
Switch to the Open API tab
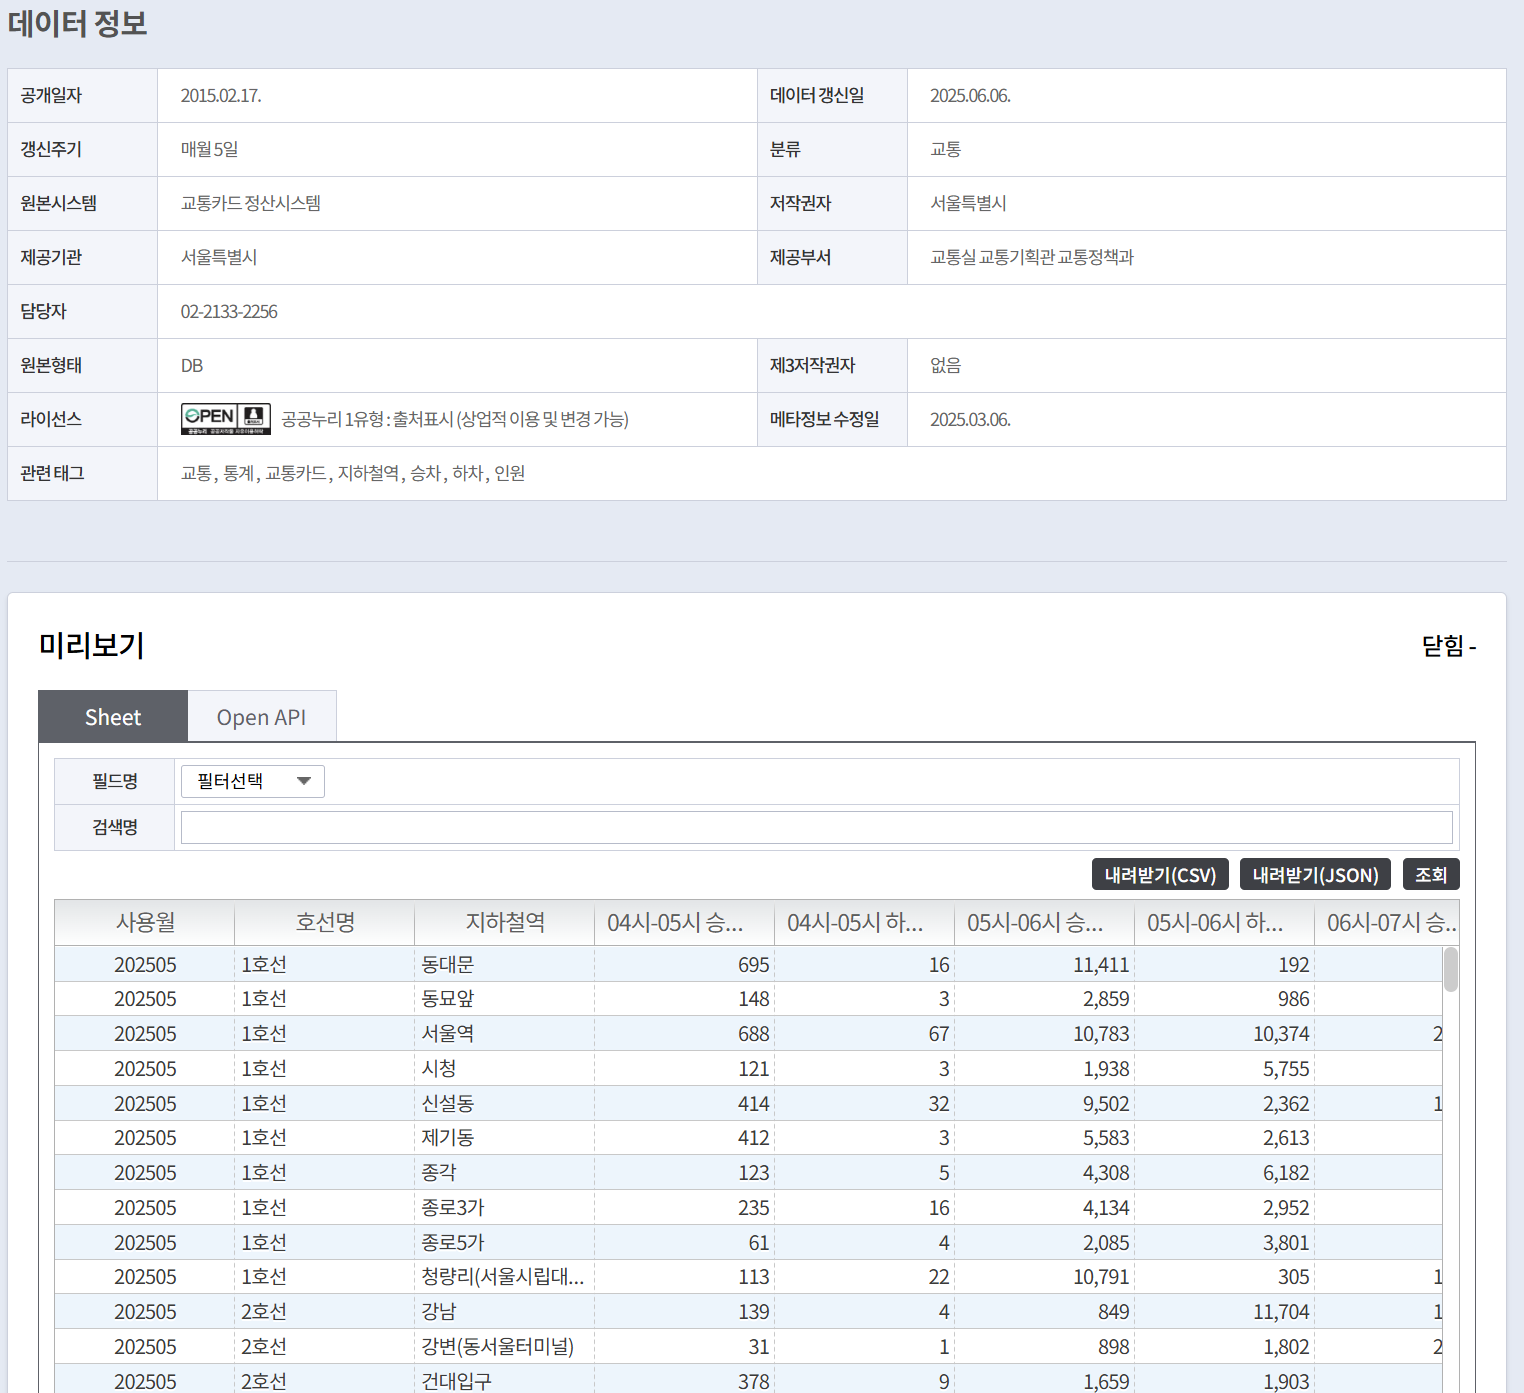[261, 717]
